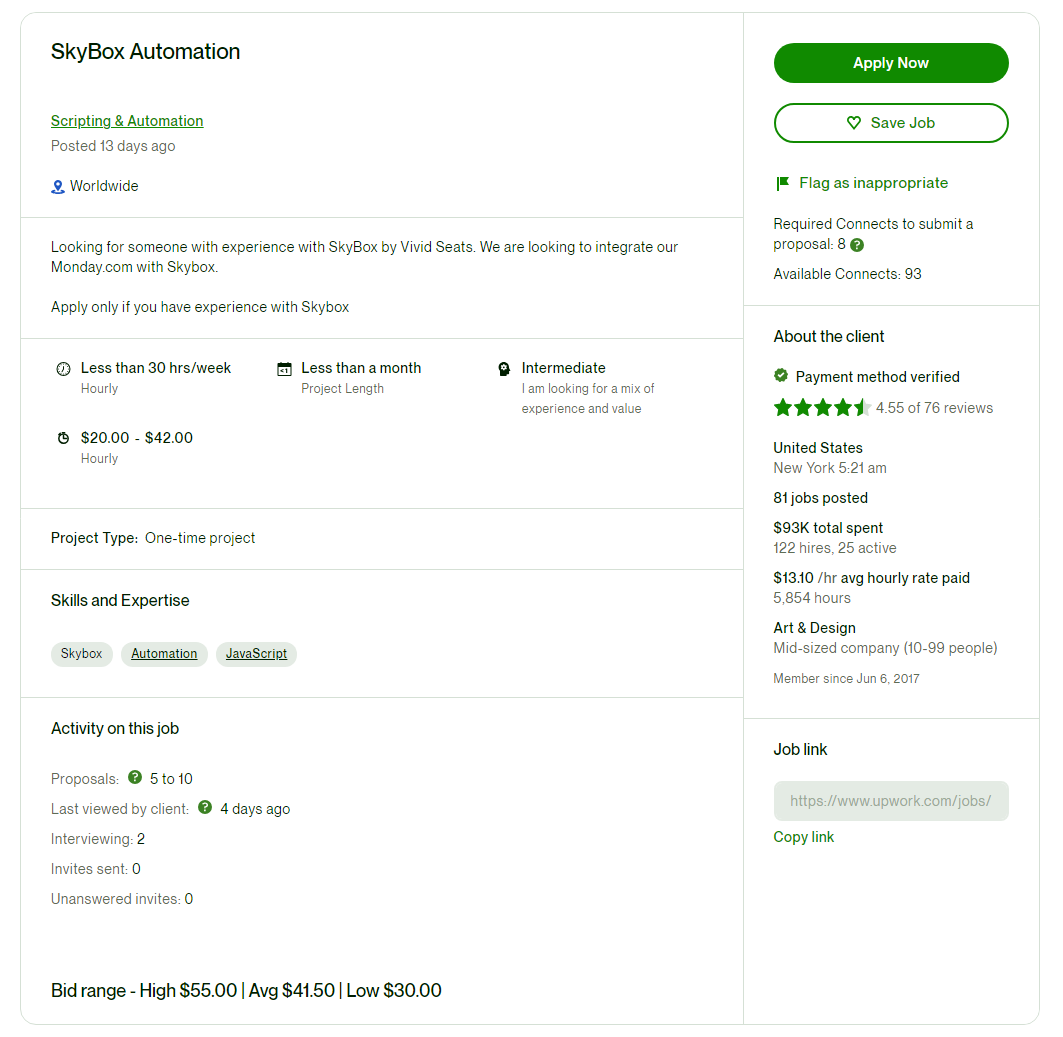Select the SkyBox Automation job title

point(145,52)
